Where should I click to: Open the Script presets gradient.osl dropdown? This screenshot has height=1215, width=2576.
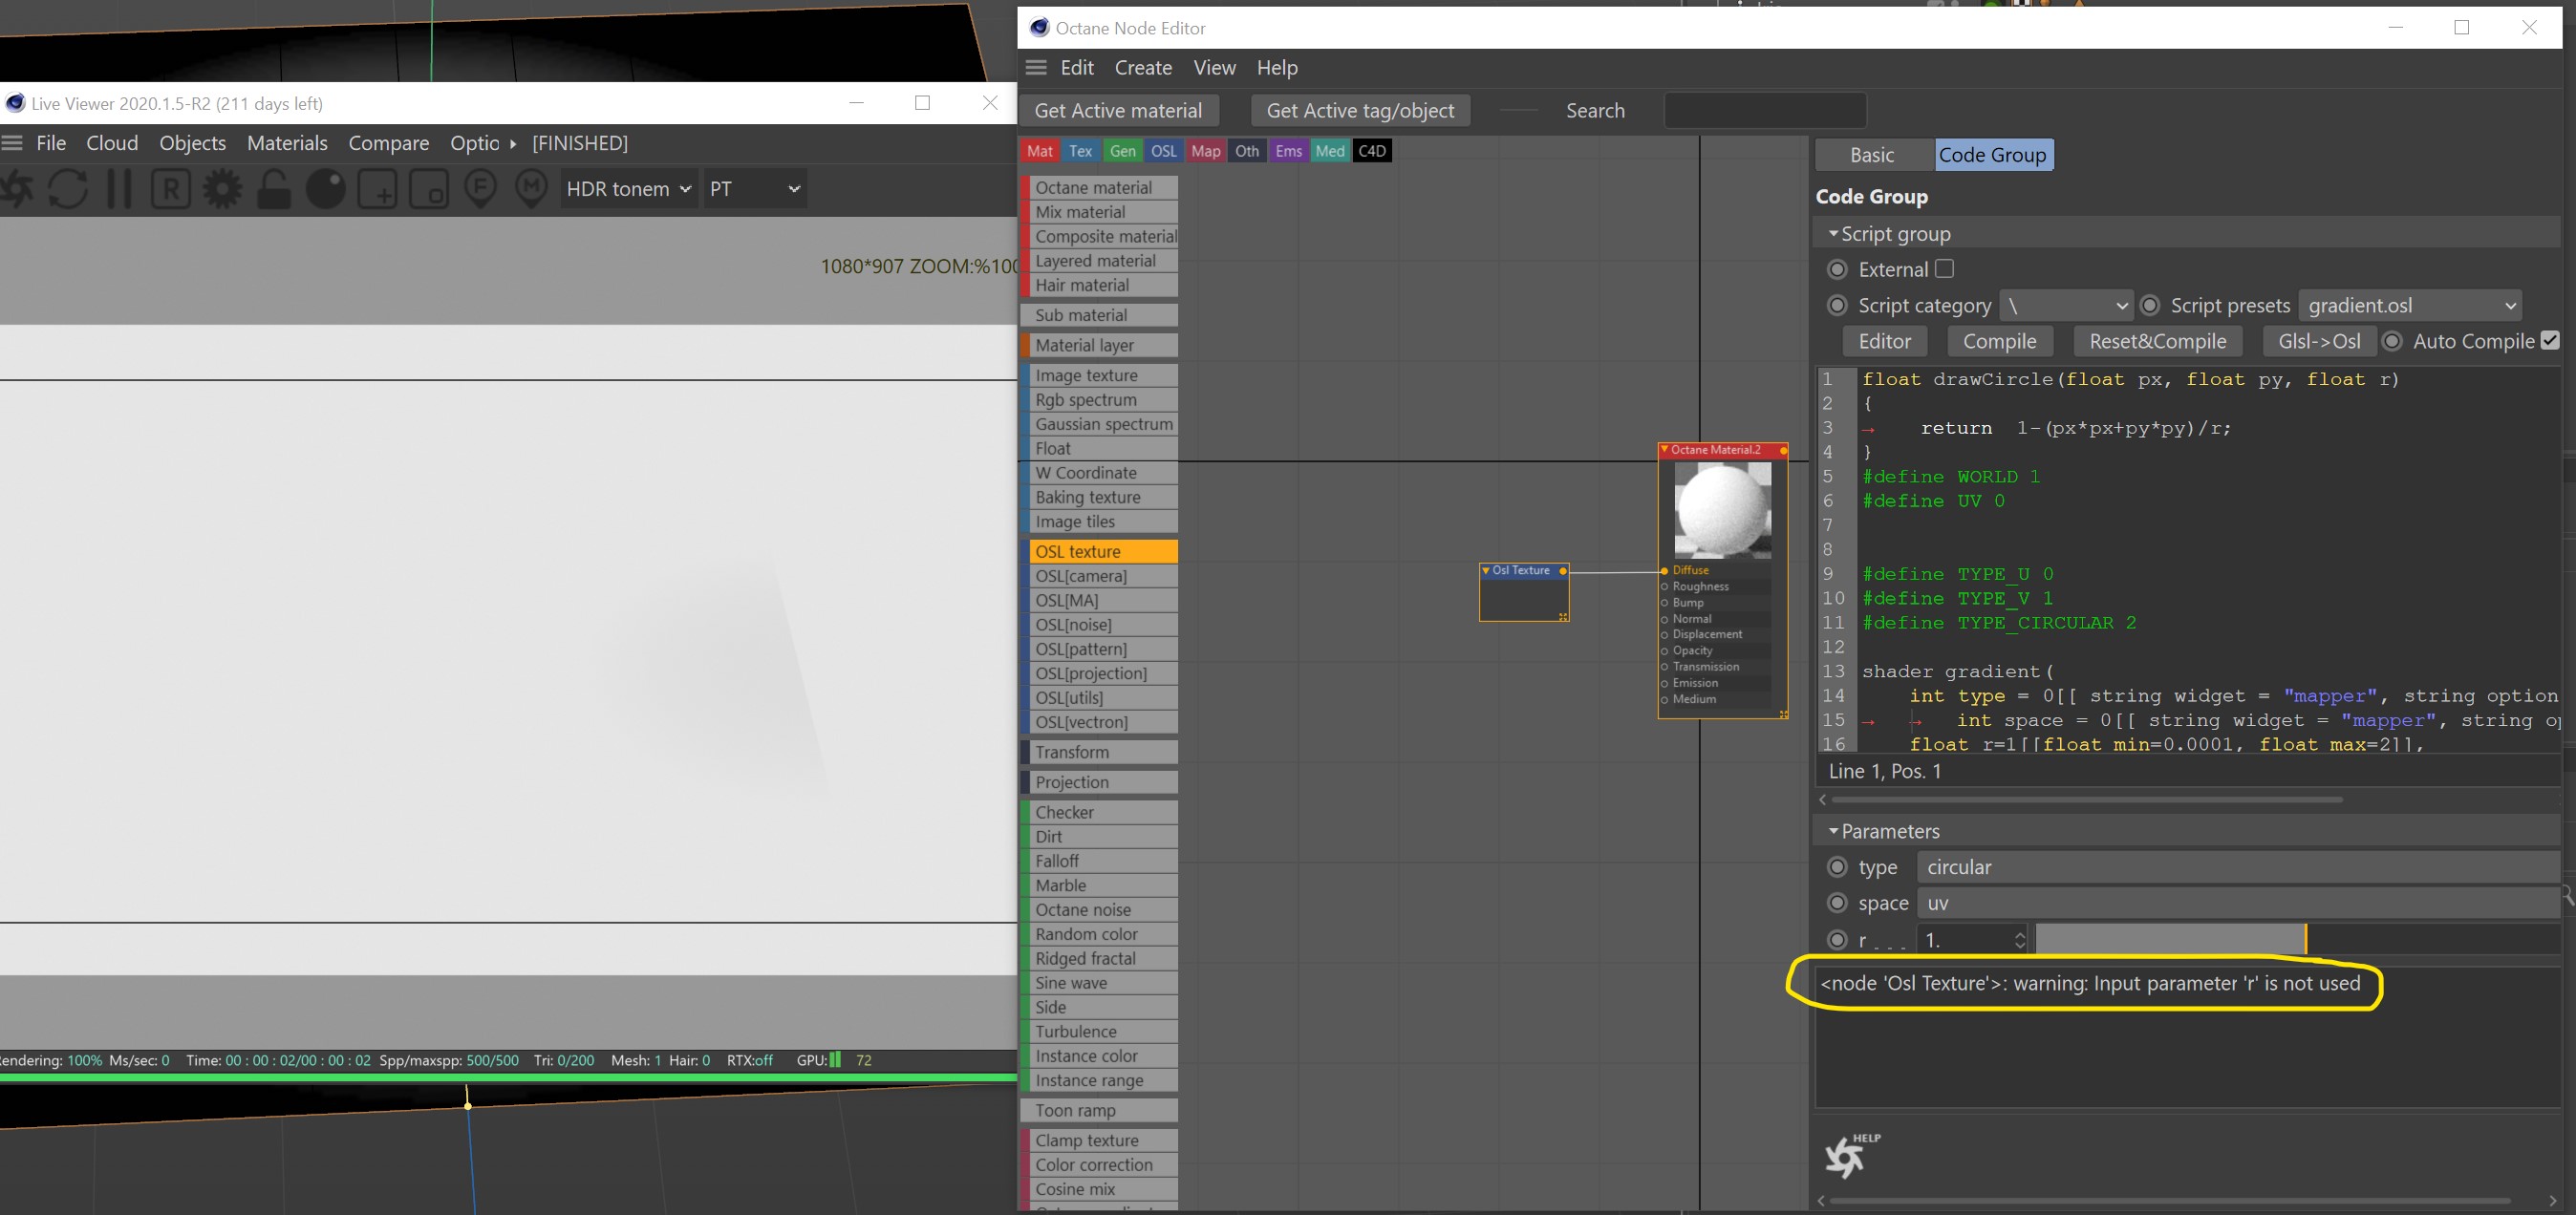2409,305
